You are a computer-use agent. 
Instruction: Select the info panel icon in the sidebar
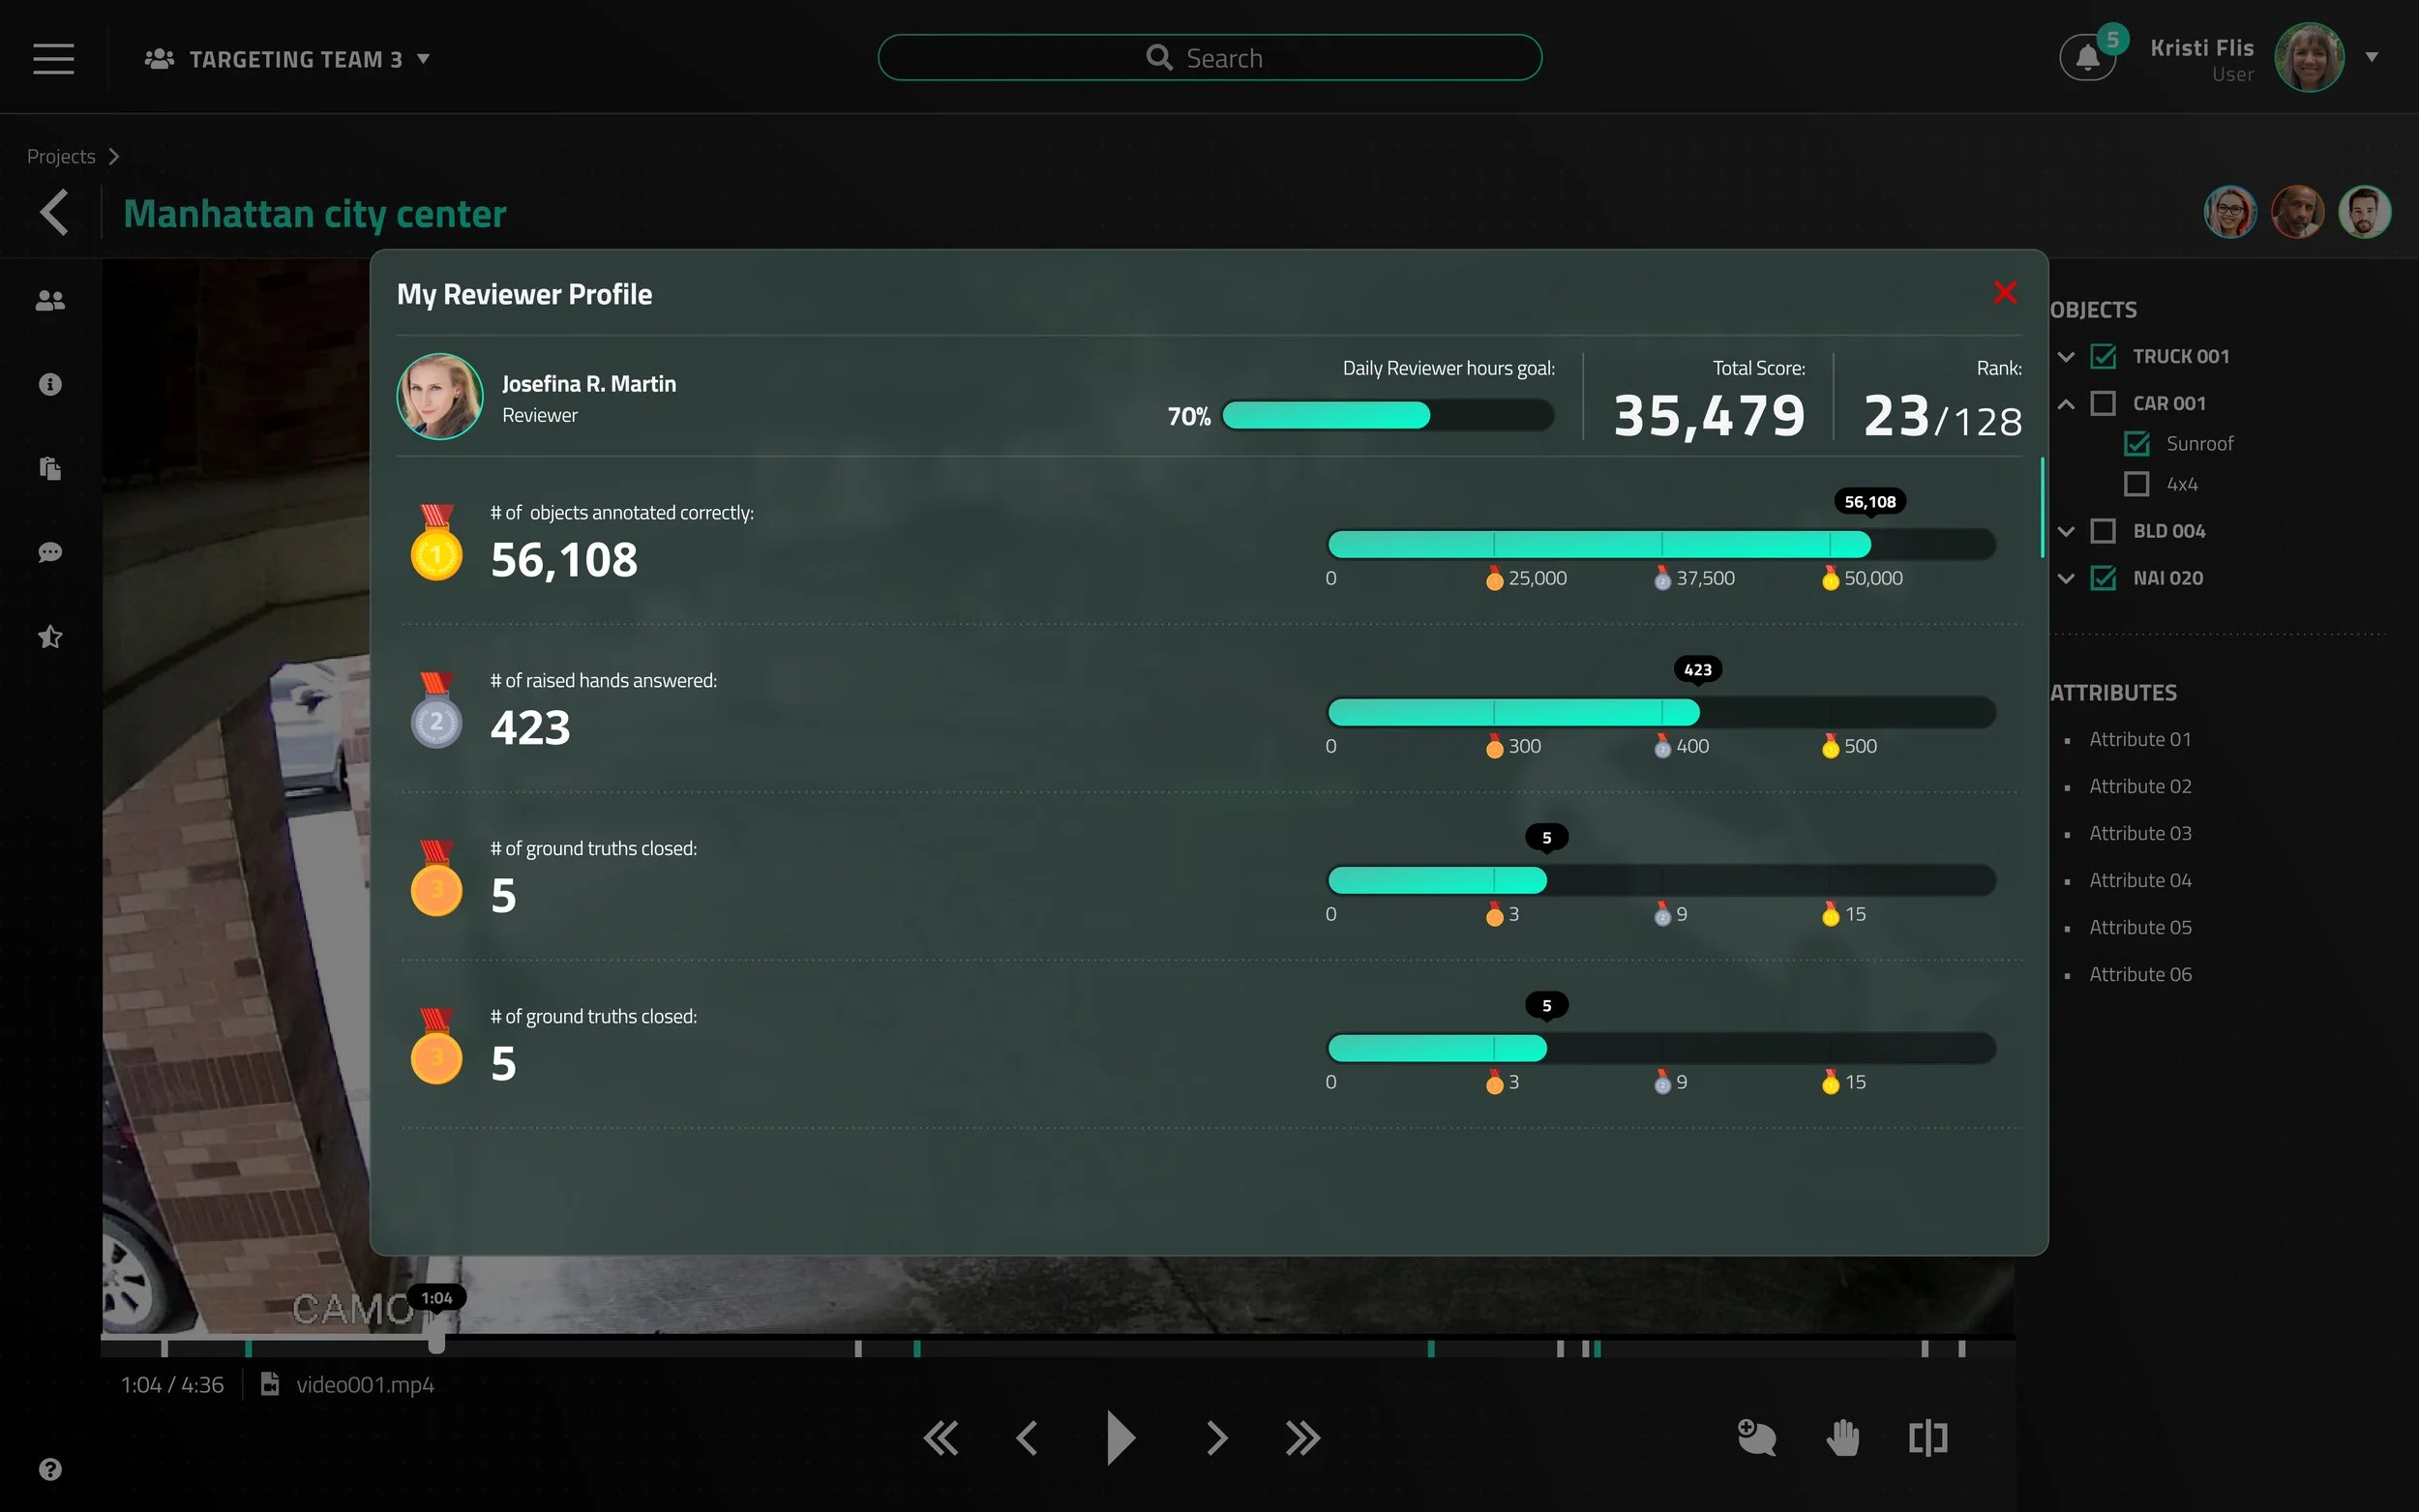pos(49,383)
